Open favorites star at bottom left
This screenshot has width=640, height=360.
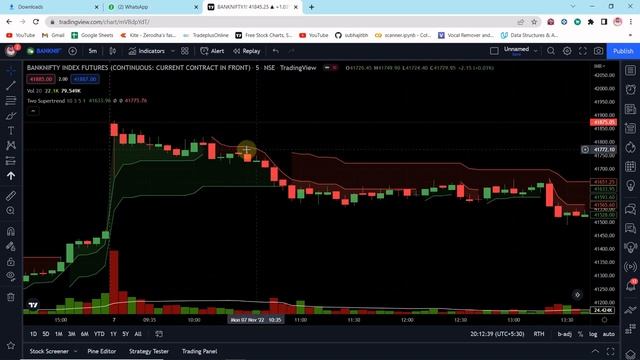click(11, 346)
